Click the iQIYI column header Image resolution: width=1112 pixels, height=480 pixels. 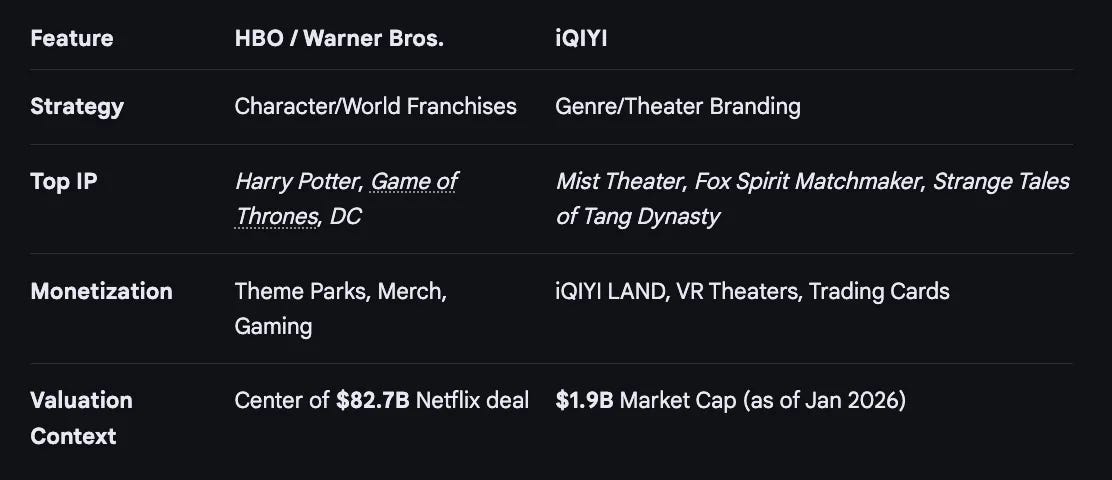(581, 38)
